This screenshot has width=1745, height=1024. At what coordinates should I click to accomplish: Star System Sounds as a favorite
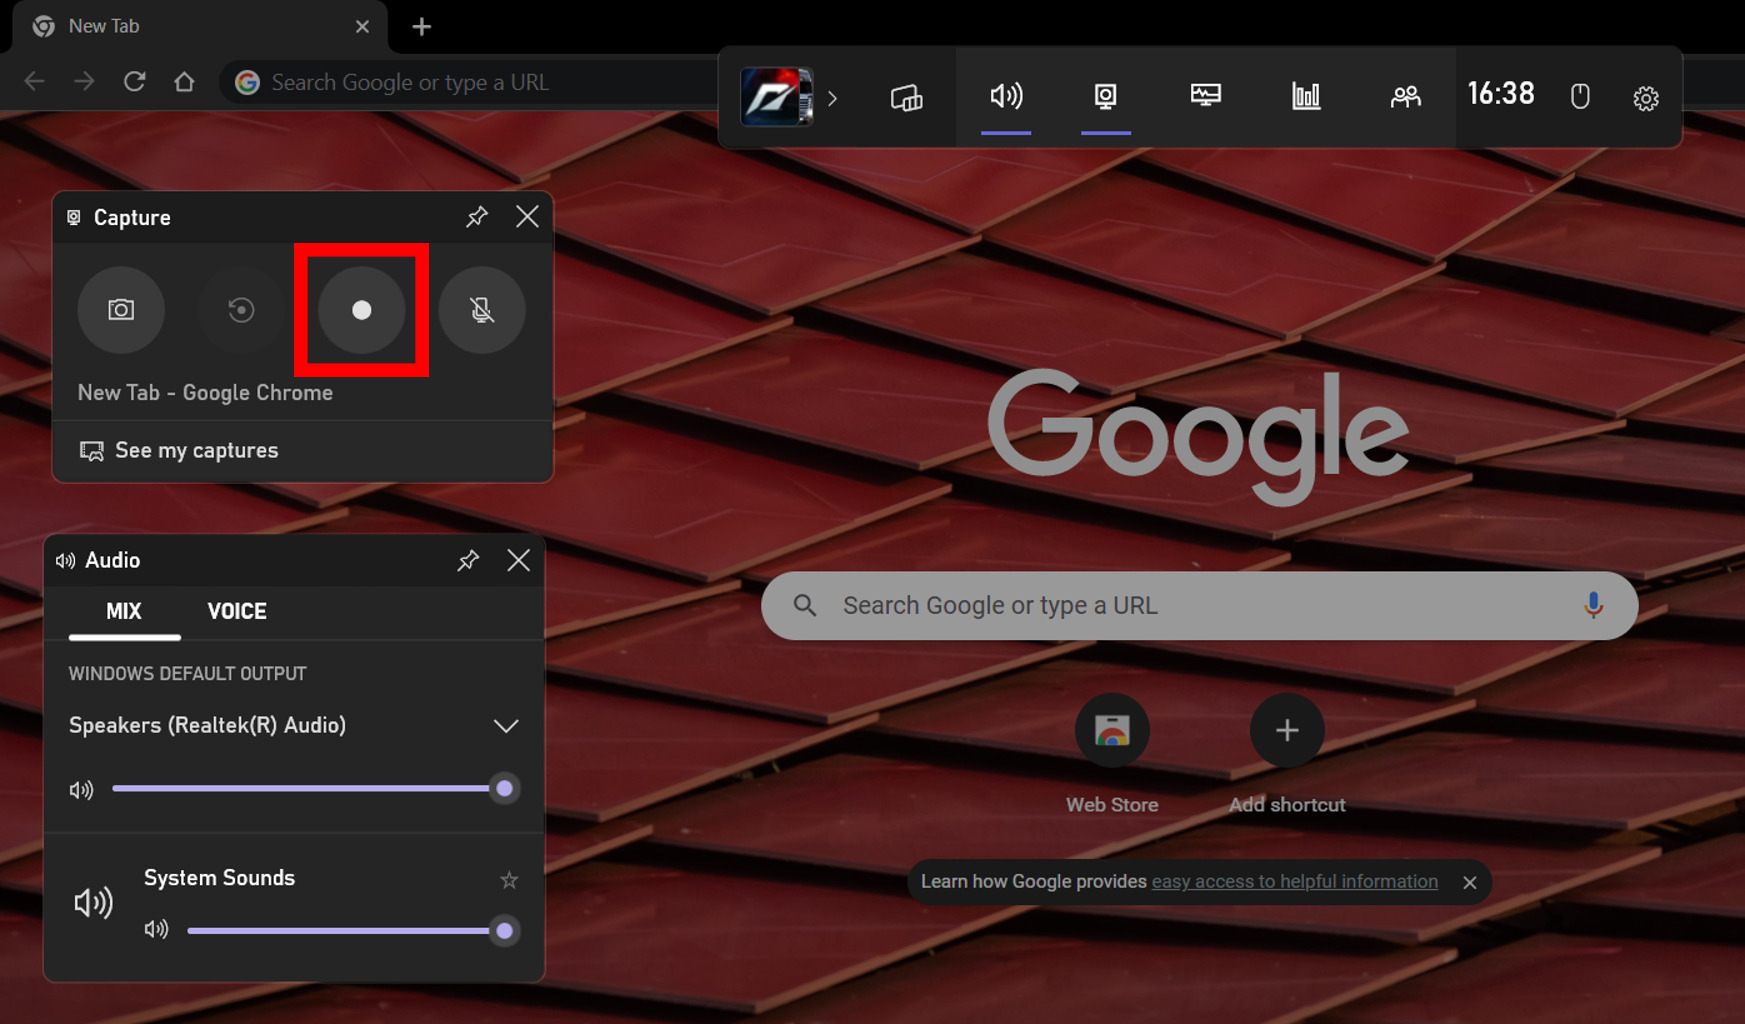[x=509, y=880]
